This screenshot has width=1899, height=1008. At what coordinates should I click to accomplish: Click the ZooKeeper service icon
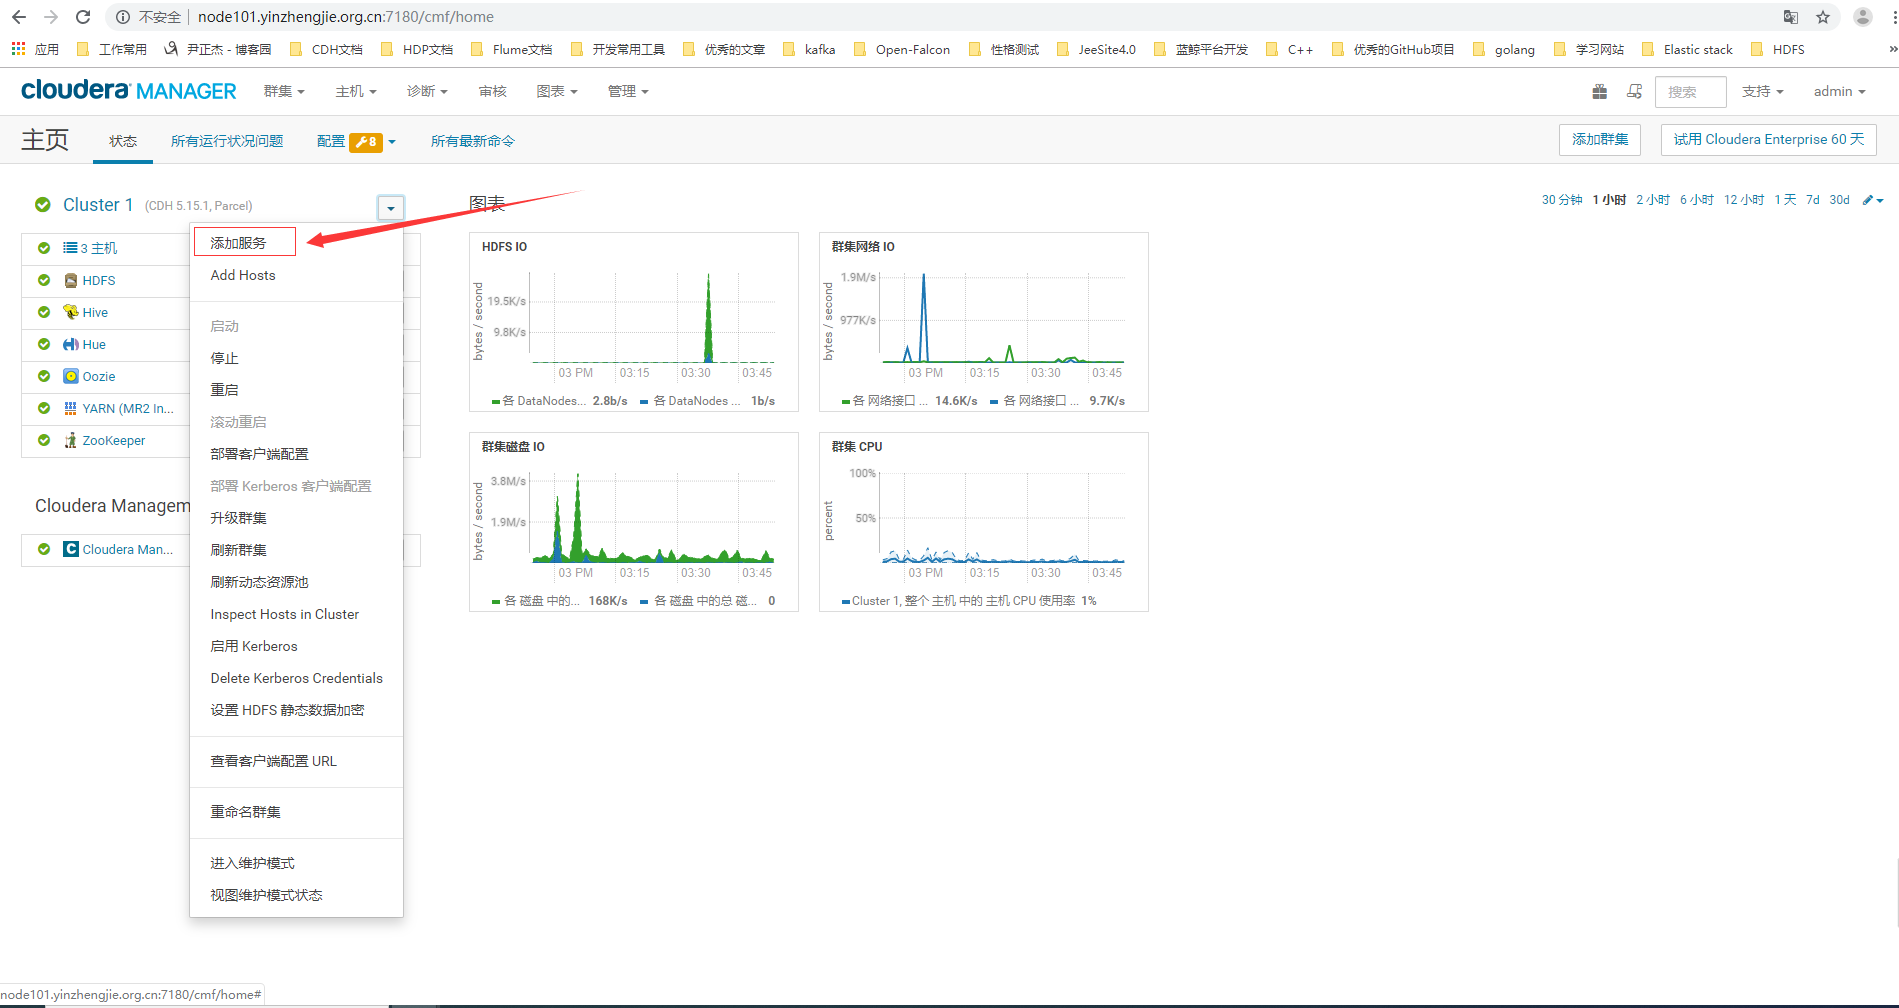tap(71, 440)
